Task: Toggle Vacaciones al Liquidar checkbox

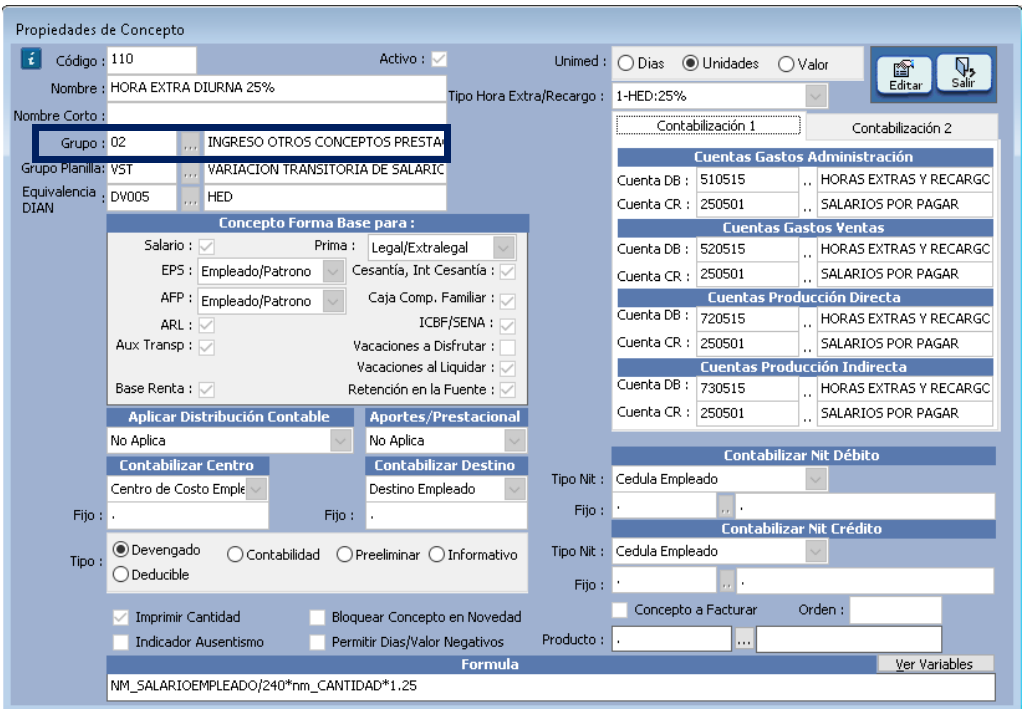Action: (508, 368)
